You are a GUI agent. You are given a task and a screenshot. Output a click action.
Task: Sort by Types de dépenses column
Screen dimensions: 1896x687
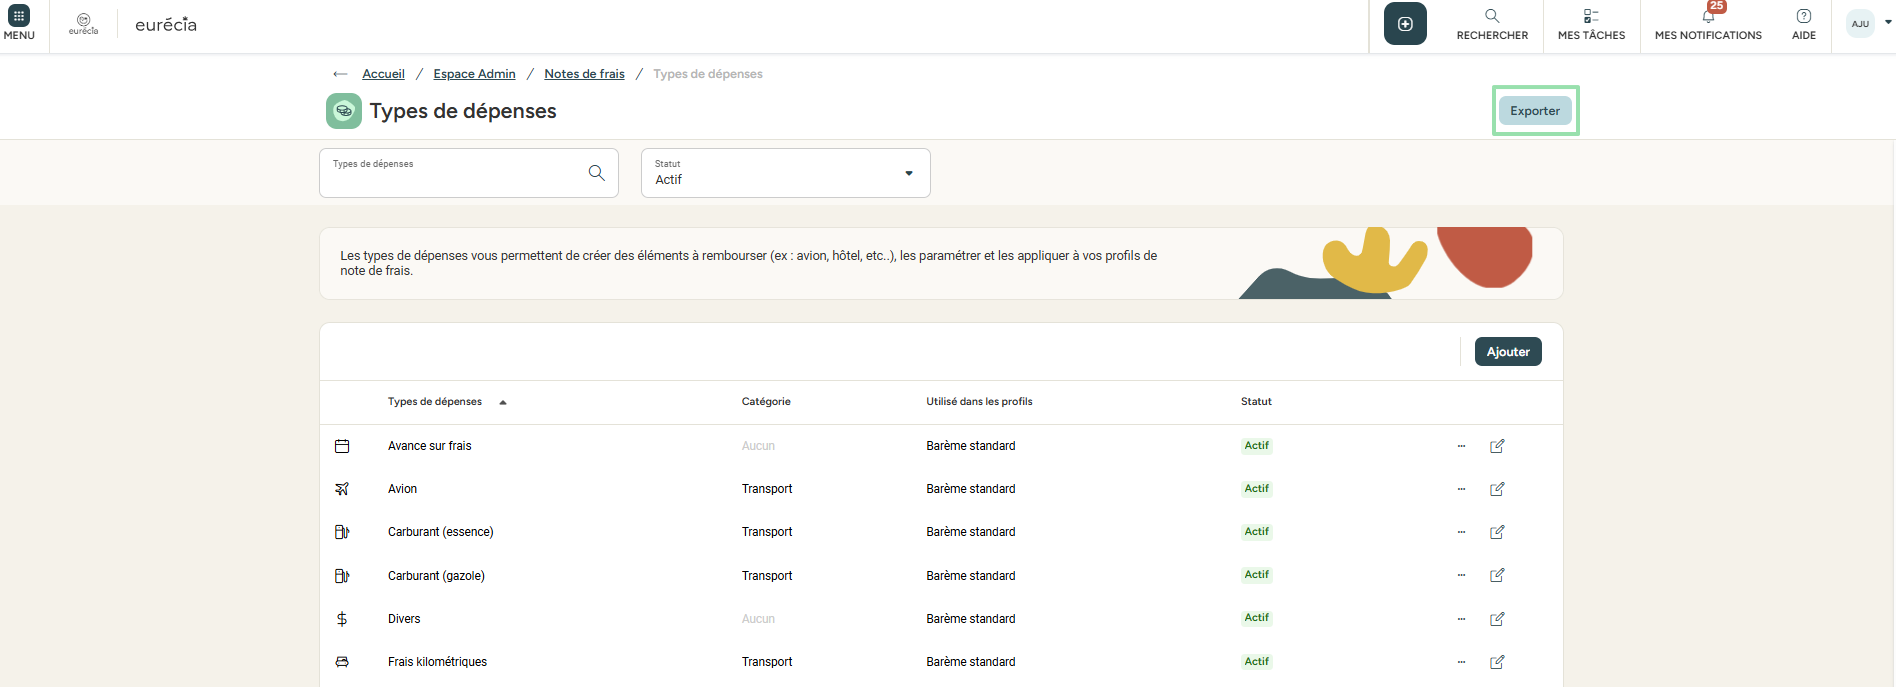pyautogui.click(x=435, y=402)
